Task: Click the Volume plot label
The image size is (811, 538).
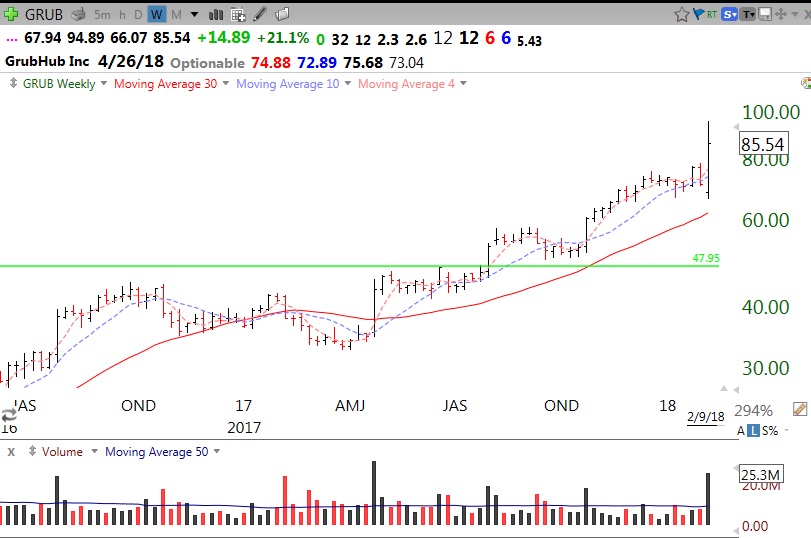Action: click(62, 452)
